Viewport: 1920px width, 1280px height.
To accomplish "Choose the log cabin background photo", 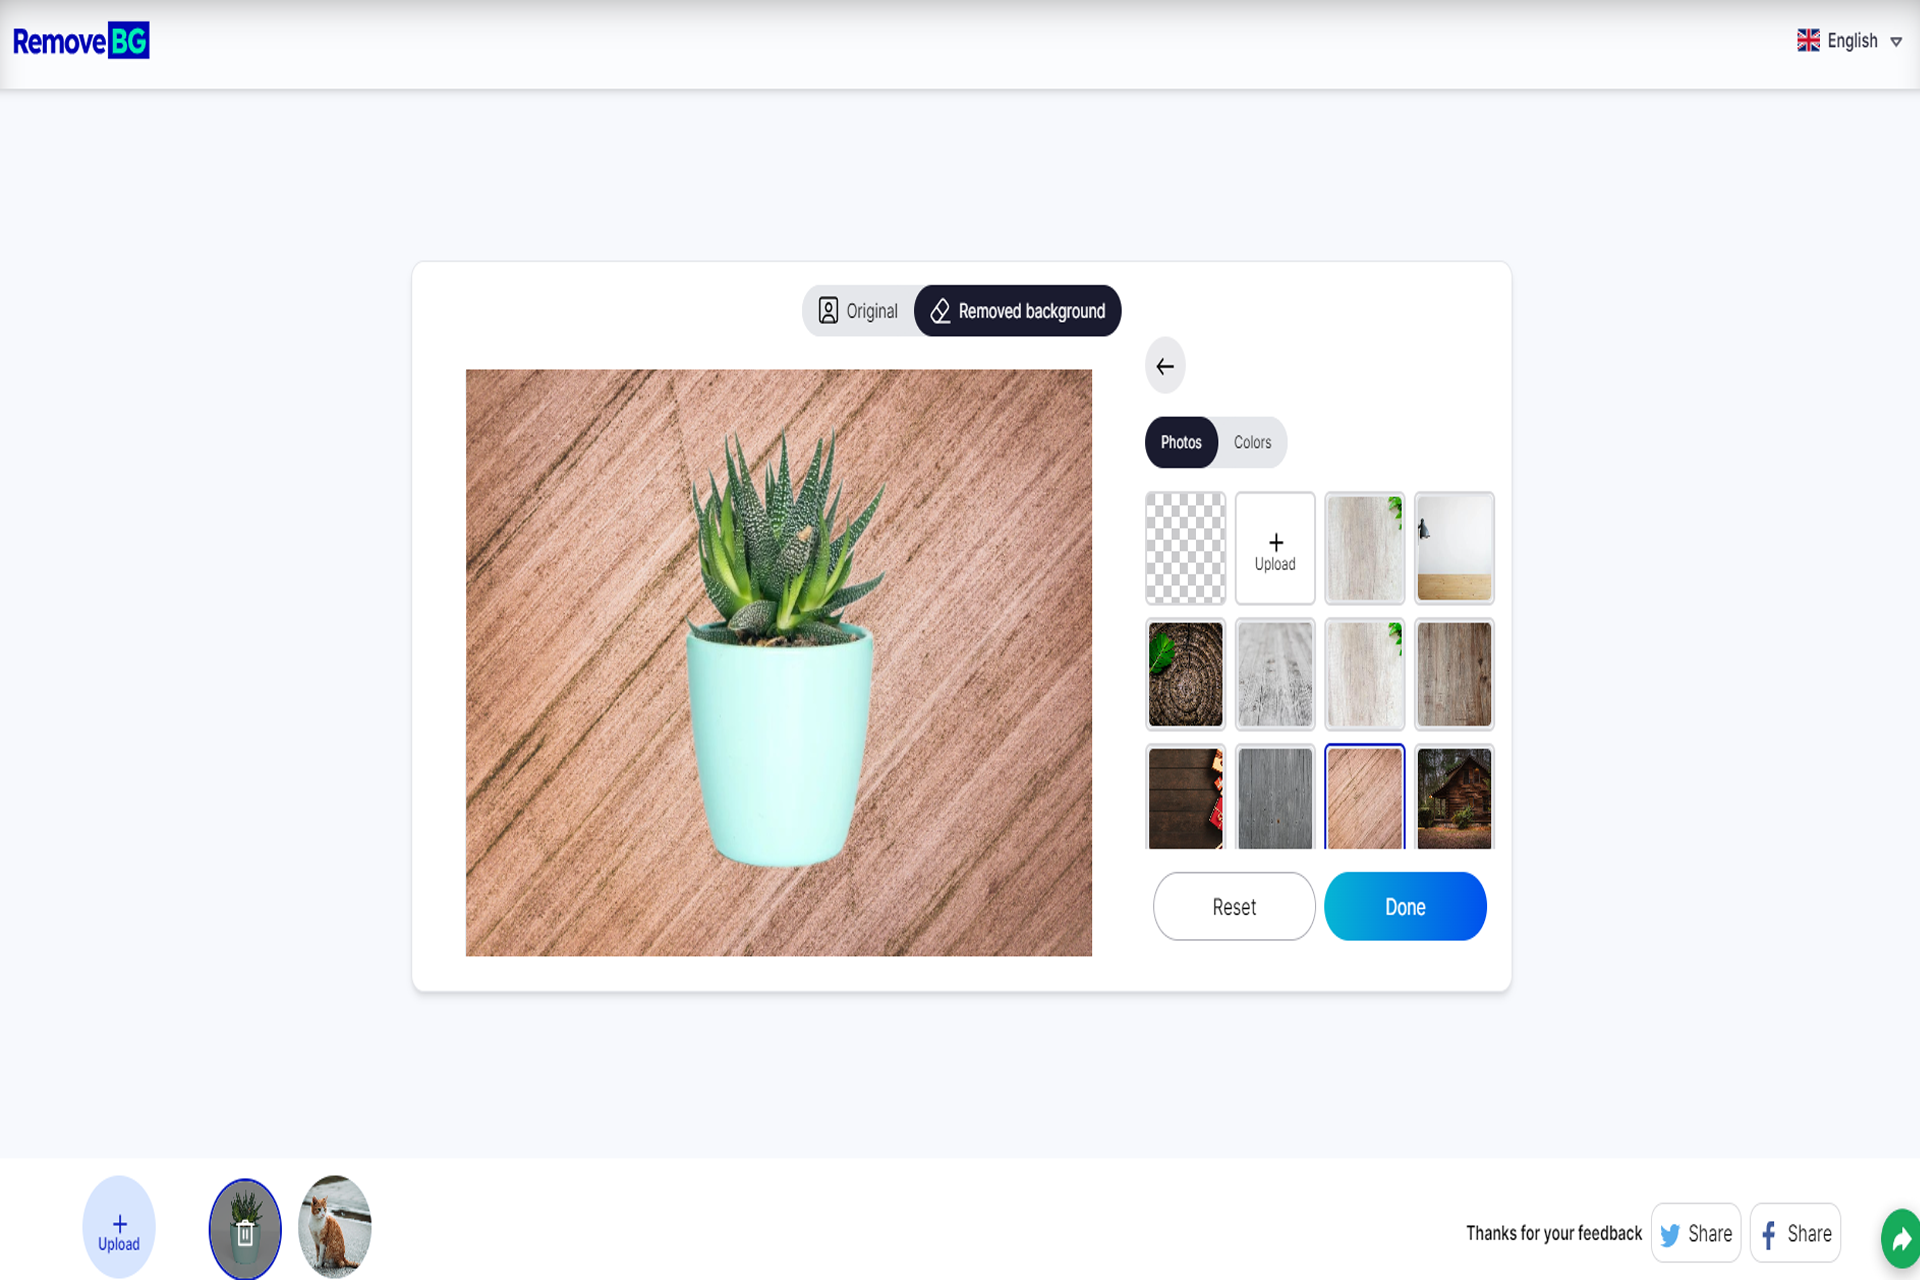I will point(1454,798).
